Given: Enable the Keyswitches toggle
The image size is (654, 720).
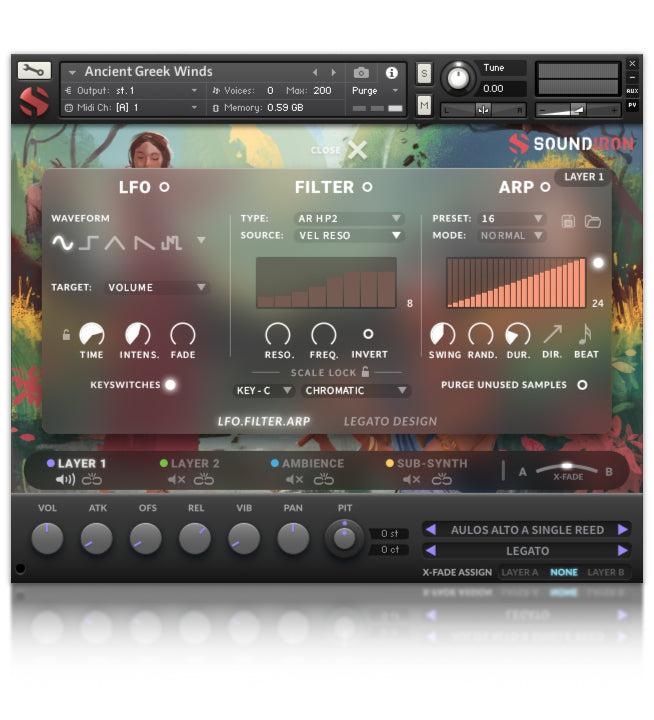Looking at the screenshot, I should click(x=170, y=384).
